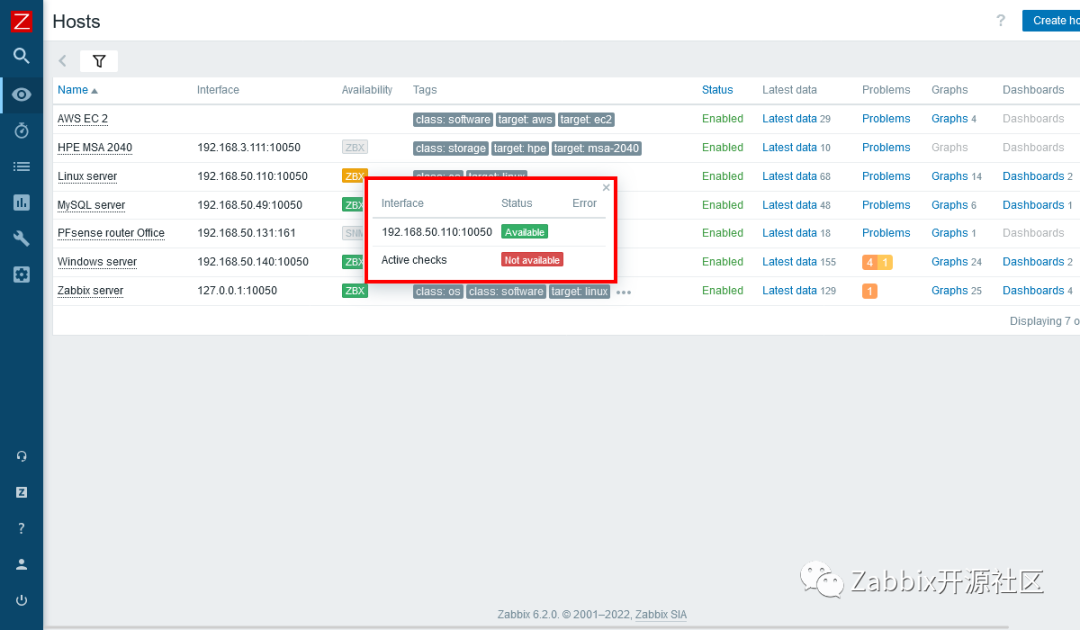Click the green ZBX badge of Zabbix server
This screenshot has height=630, width=1080.
(x=355, y=291)
